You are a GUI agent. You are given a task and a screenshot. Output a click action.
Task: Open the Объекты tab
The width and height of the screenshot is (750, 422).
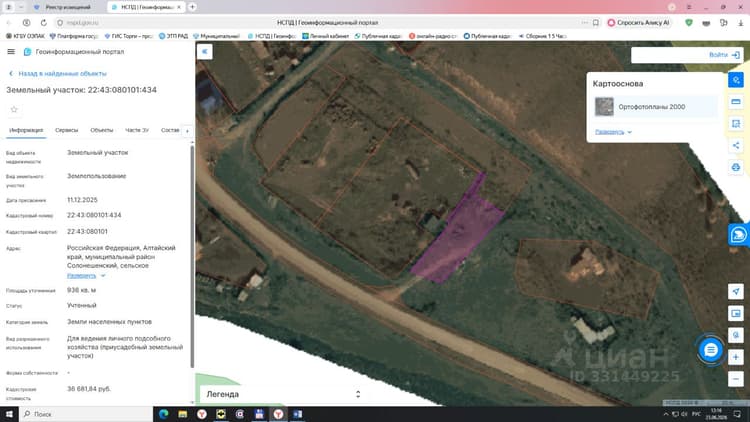[101, 130]
